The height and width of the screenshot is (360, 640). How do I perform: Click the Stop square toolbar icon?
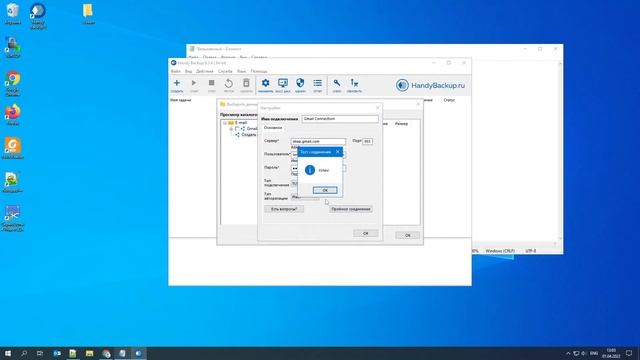coord(211,85)
